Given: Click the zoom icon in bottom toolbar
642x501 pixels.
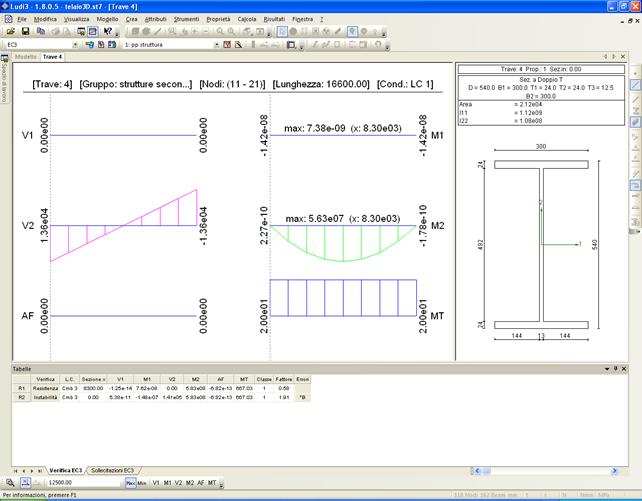Looking at the screenshot, I should pos(9,482).
